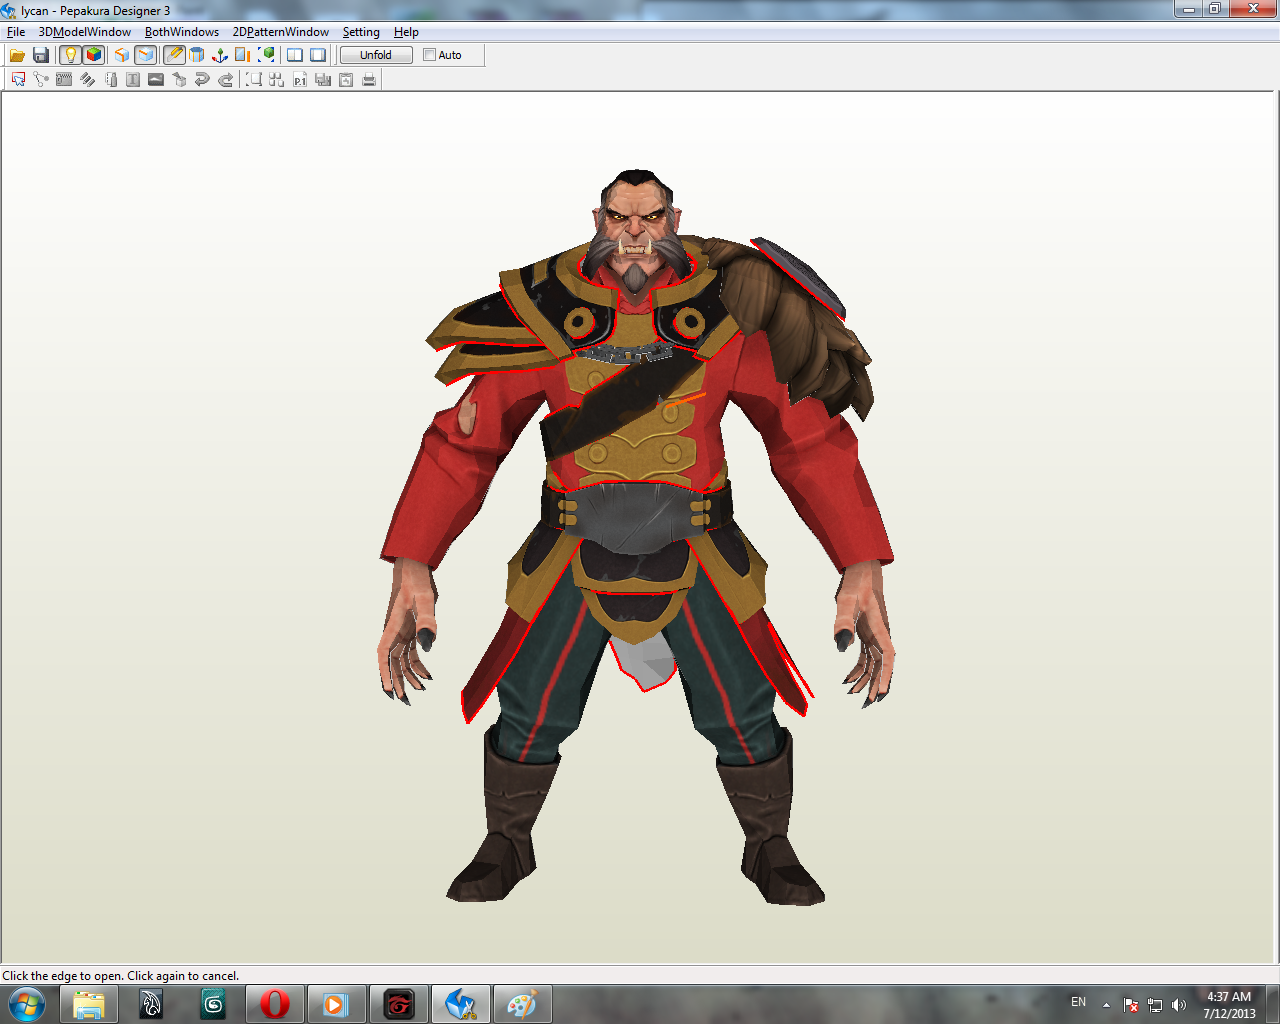This screenshot has height=1024, width=1280.
Task: Expand the hidden system tray icons
Action: coord(1104,1003)
